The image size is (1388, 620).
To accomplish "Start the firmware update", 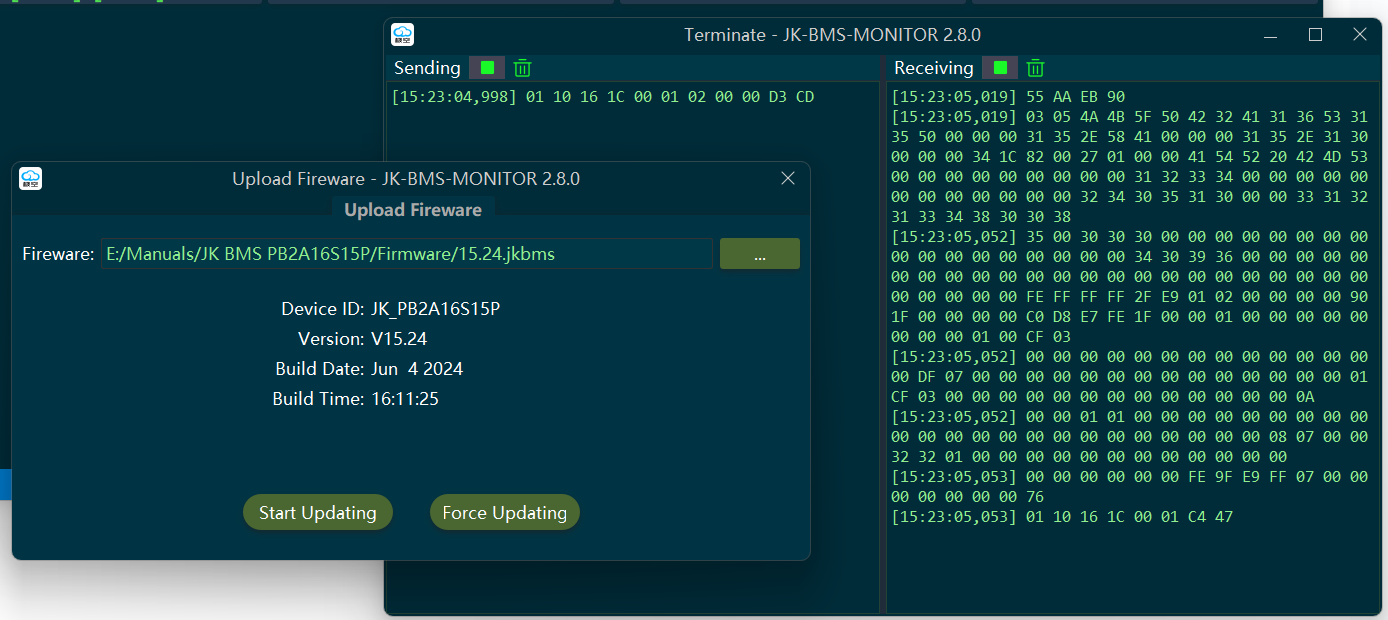I will click(x=318, y=513).
